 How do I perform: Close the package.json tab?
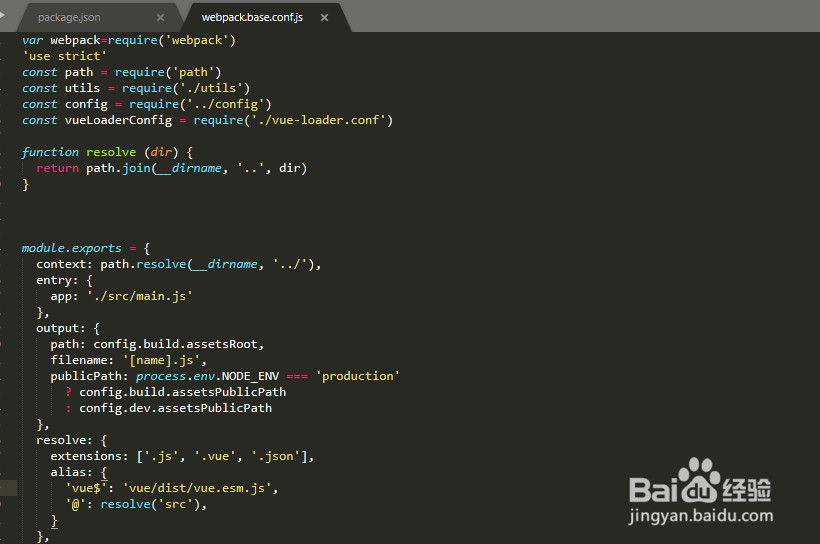tap(161, 18)
